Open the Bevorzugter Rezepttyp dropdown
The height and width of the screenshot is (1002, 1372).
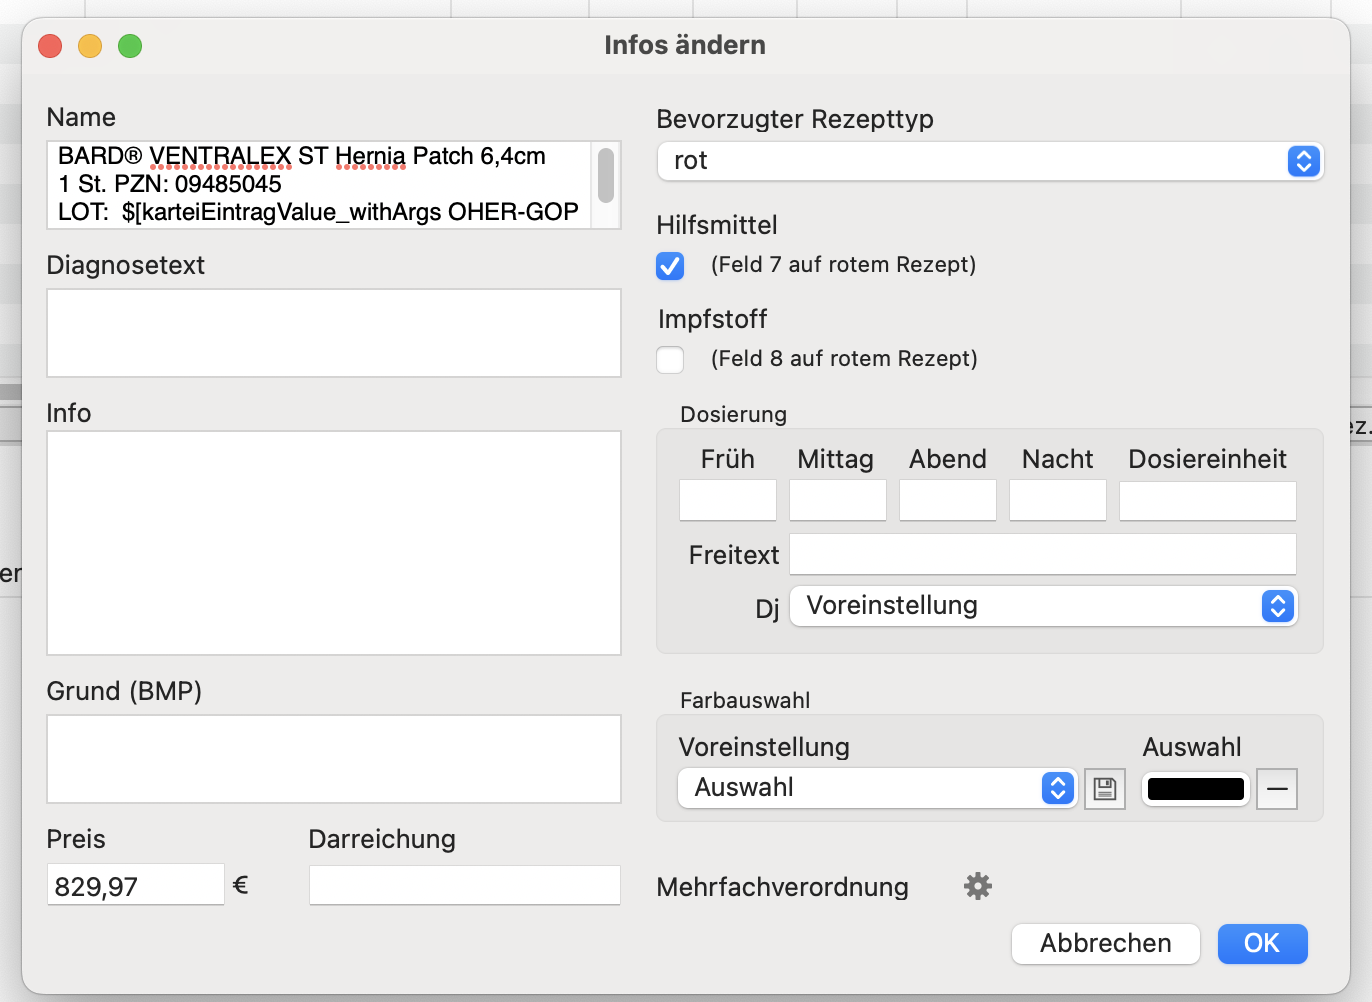click(x=990, y=161)
